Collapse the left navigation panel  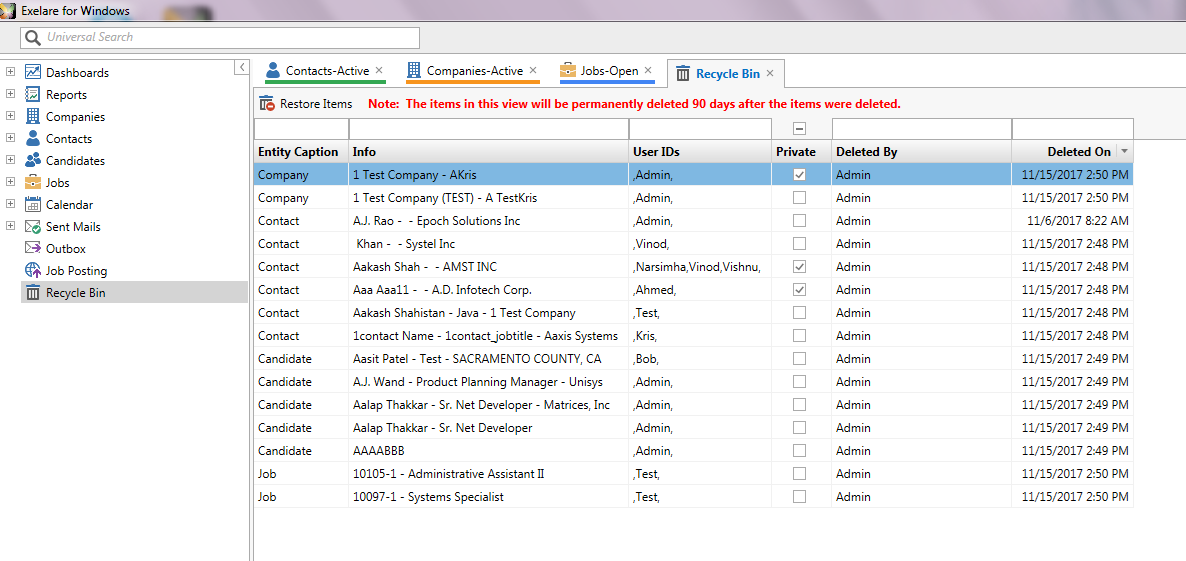241,67
